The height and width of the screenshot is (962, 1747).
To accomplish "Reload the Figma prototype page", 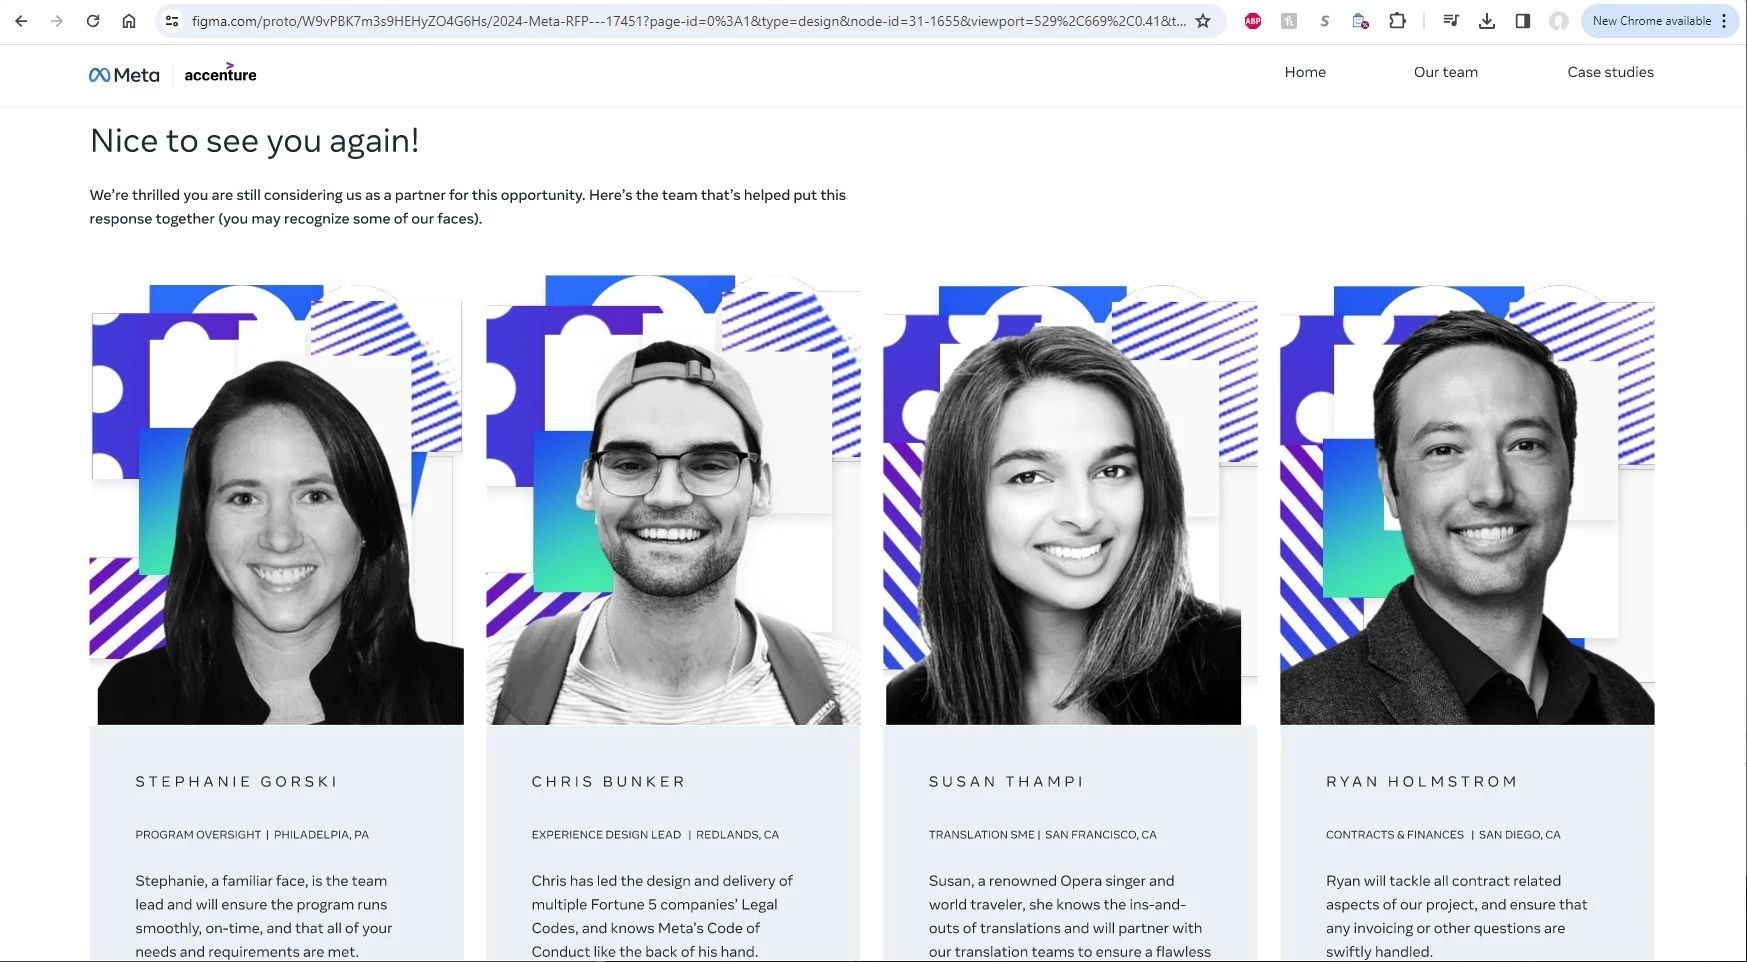I will (93, 21).
